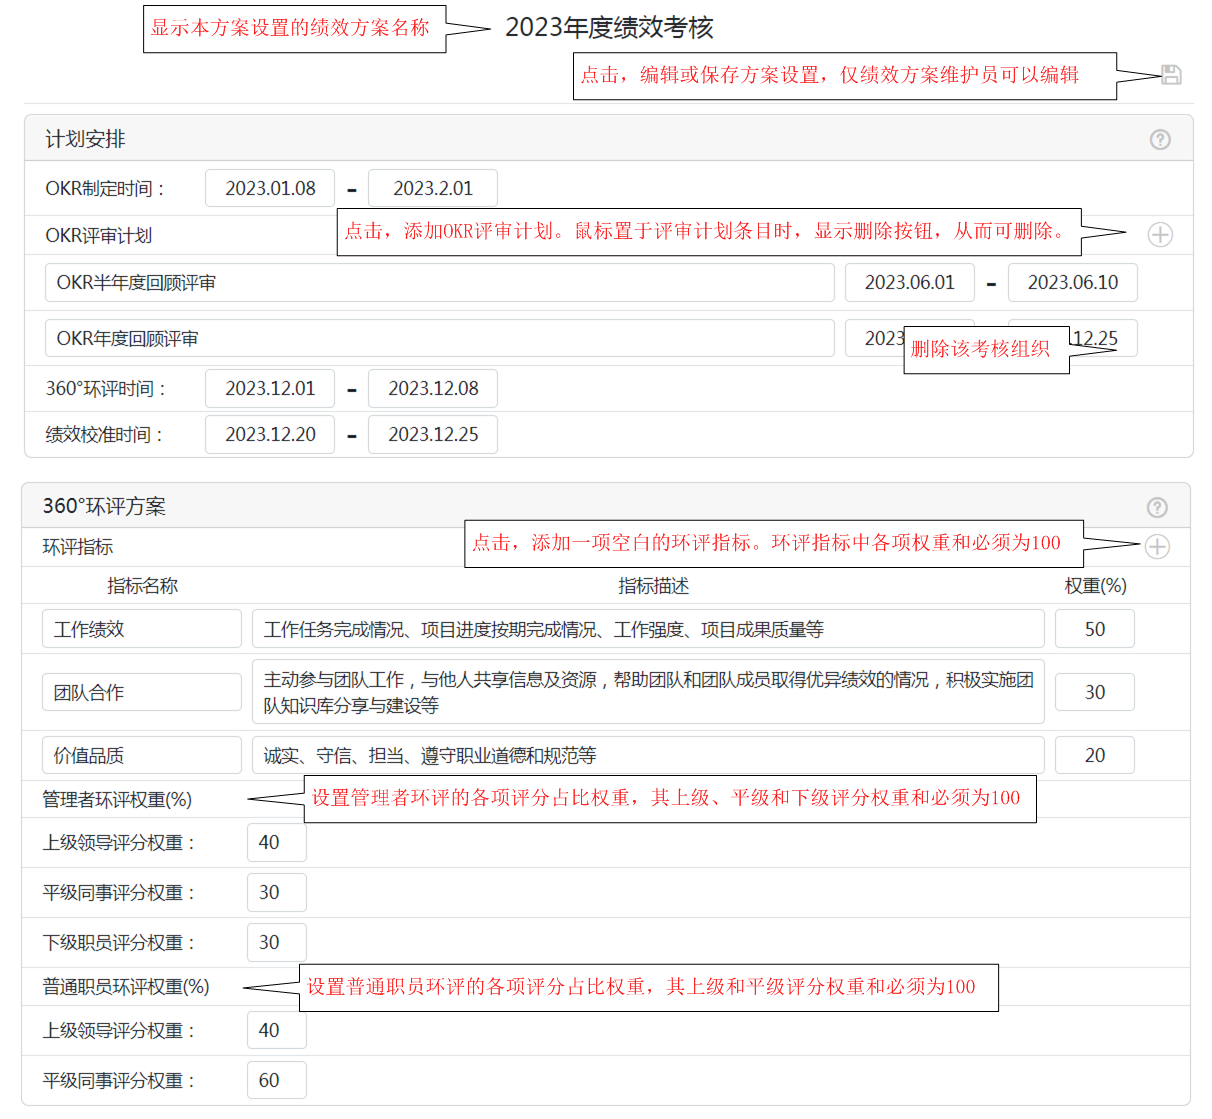1212x1119 pixels.
Task: Edit the 价值品质 indicator name field
Action: tap(142, 755)
